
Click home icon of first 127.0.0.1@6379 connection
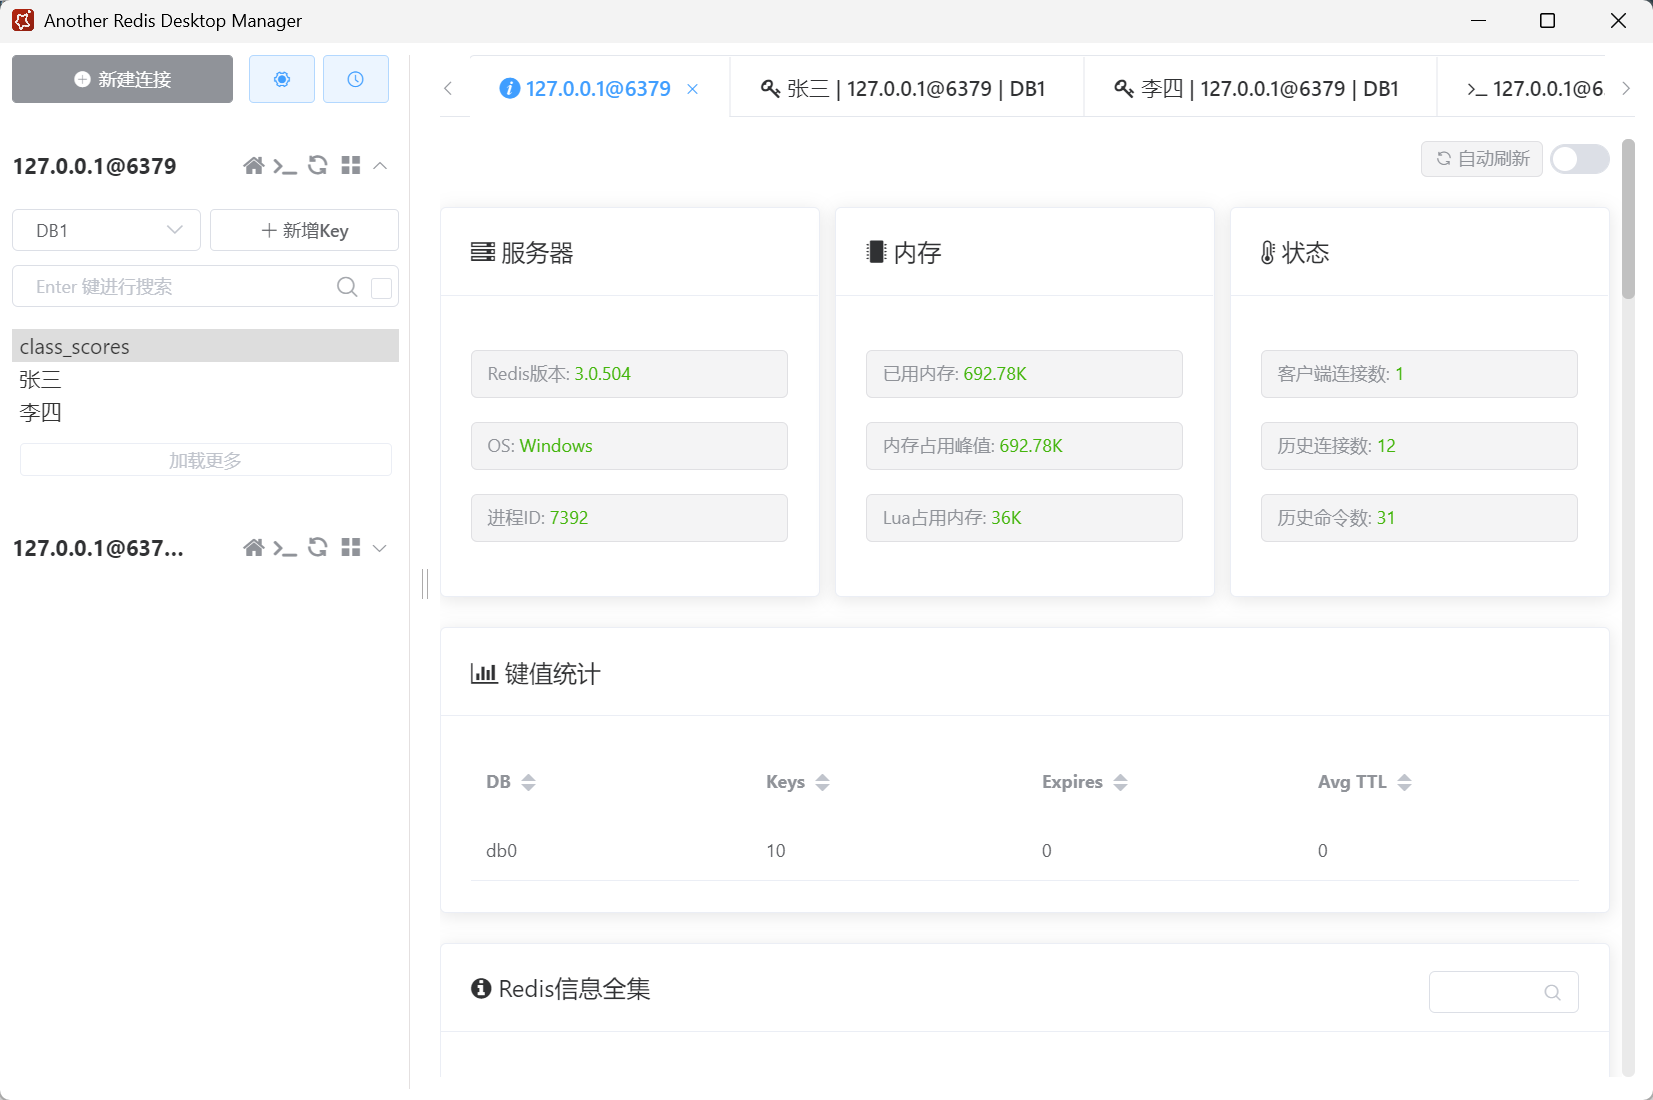pos(254,166)
